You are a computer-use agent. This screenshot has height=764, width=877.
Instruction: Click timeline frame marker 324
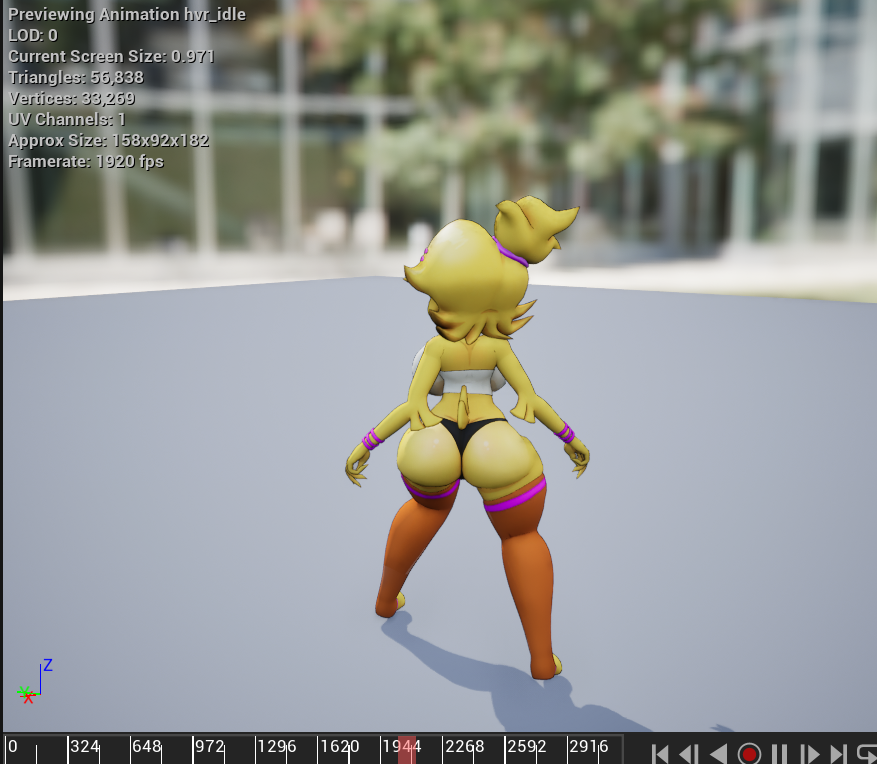point(85,746)
